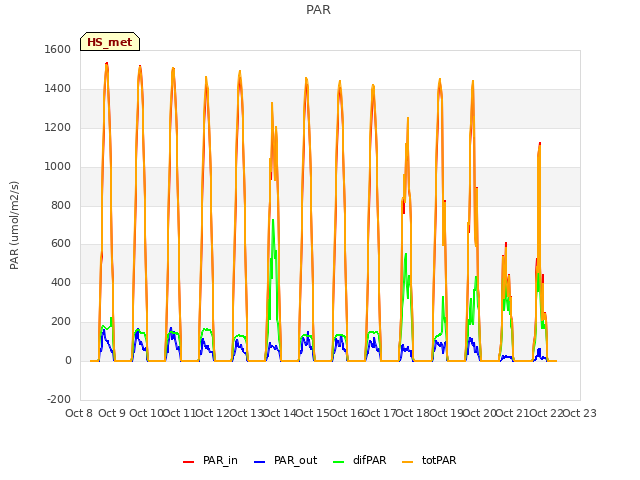
Task: Click the -200 y-axis tick label
Action: (x=59, y=399)
